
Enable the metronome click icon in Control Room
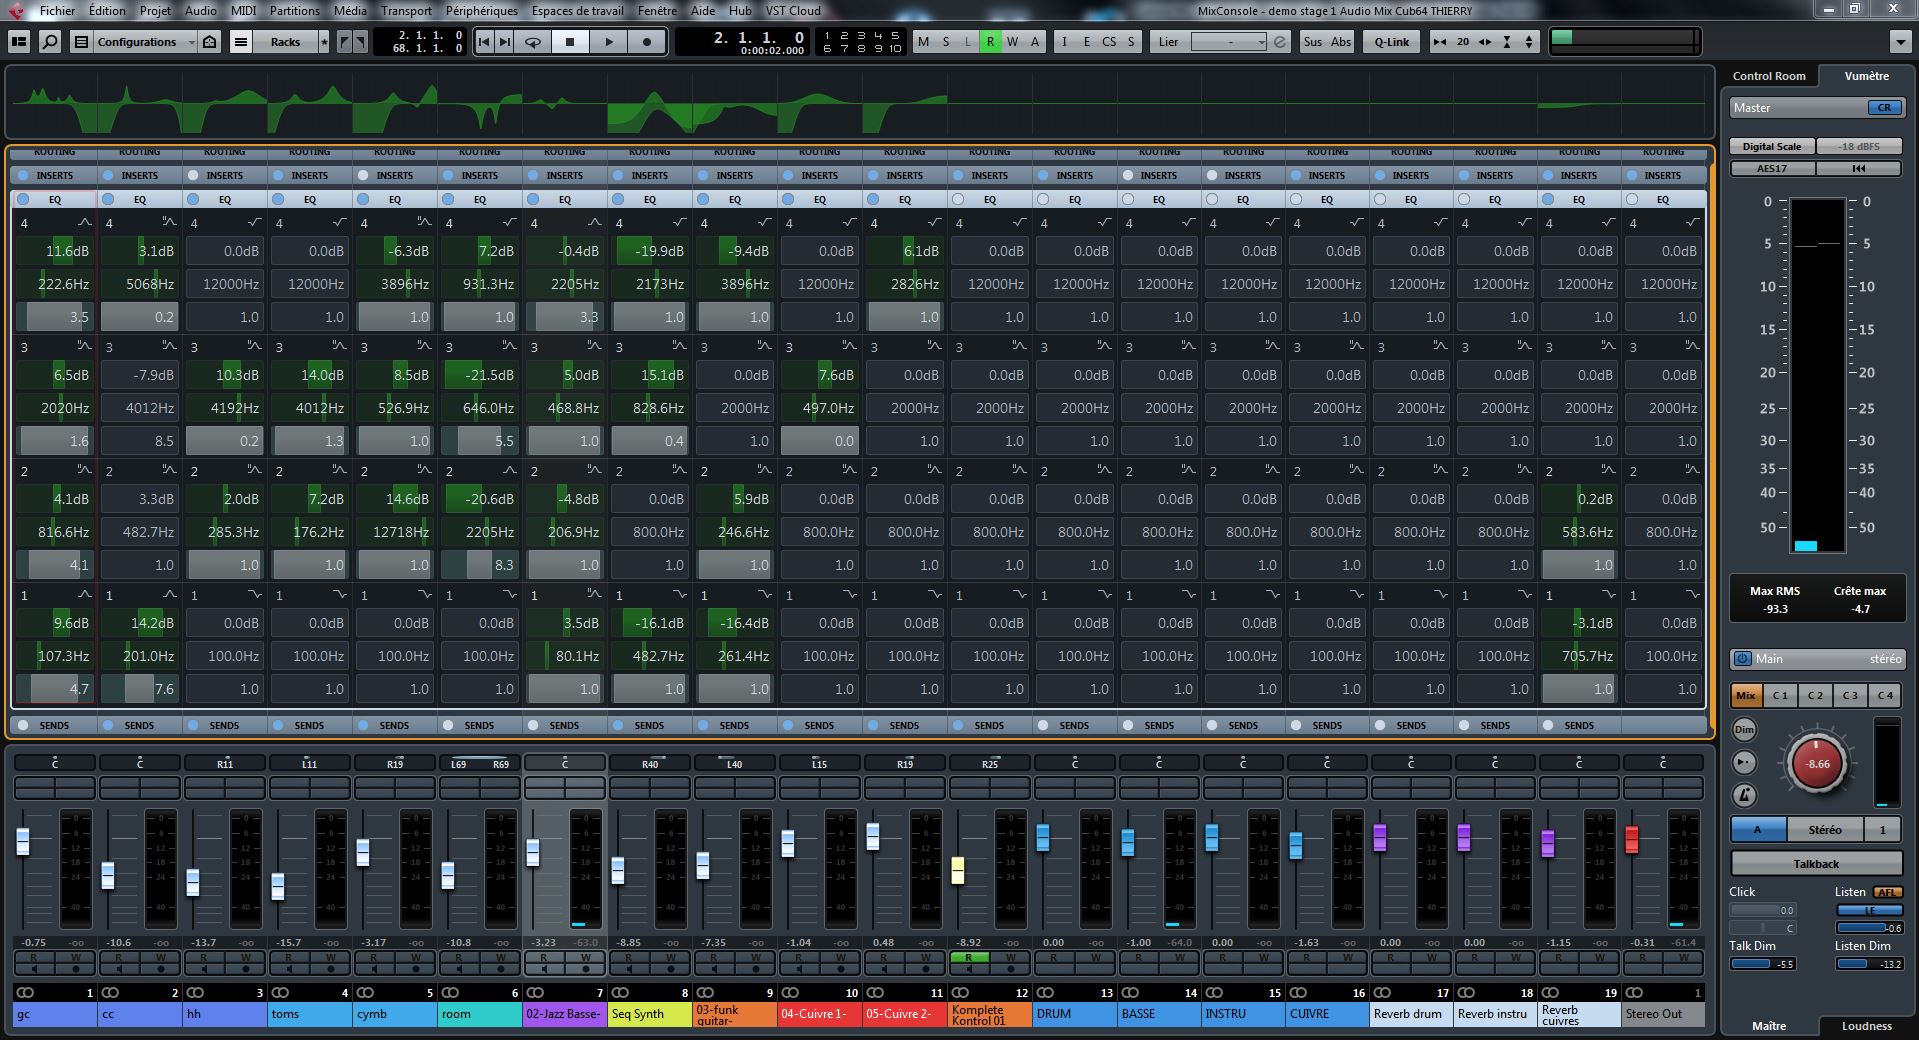click(x=1745, y=795)
